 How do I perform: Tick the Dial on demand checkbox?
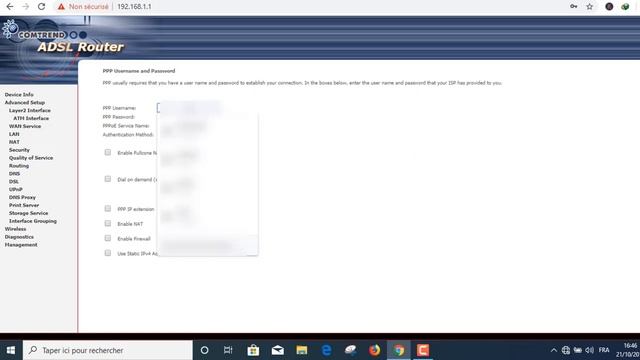(x=108, y=179)
